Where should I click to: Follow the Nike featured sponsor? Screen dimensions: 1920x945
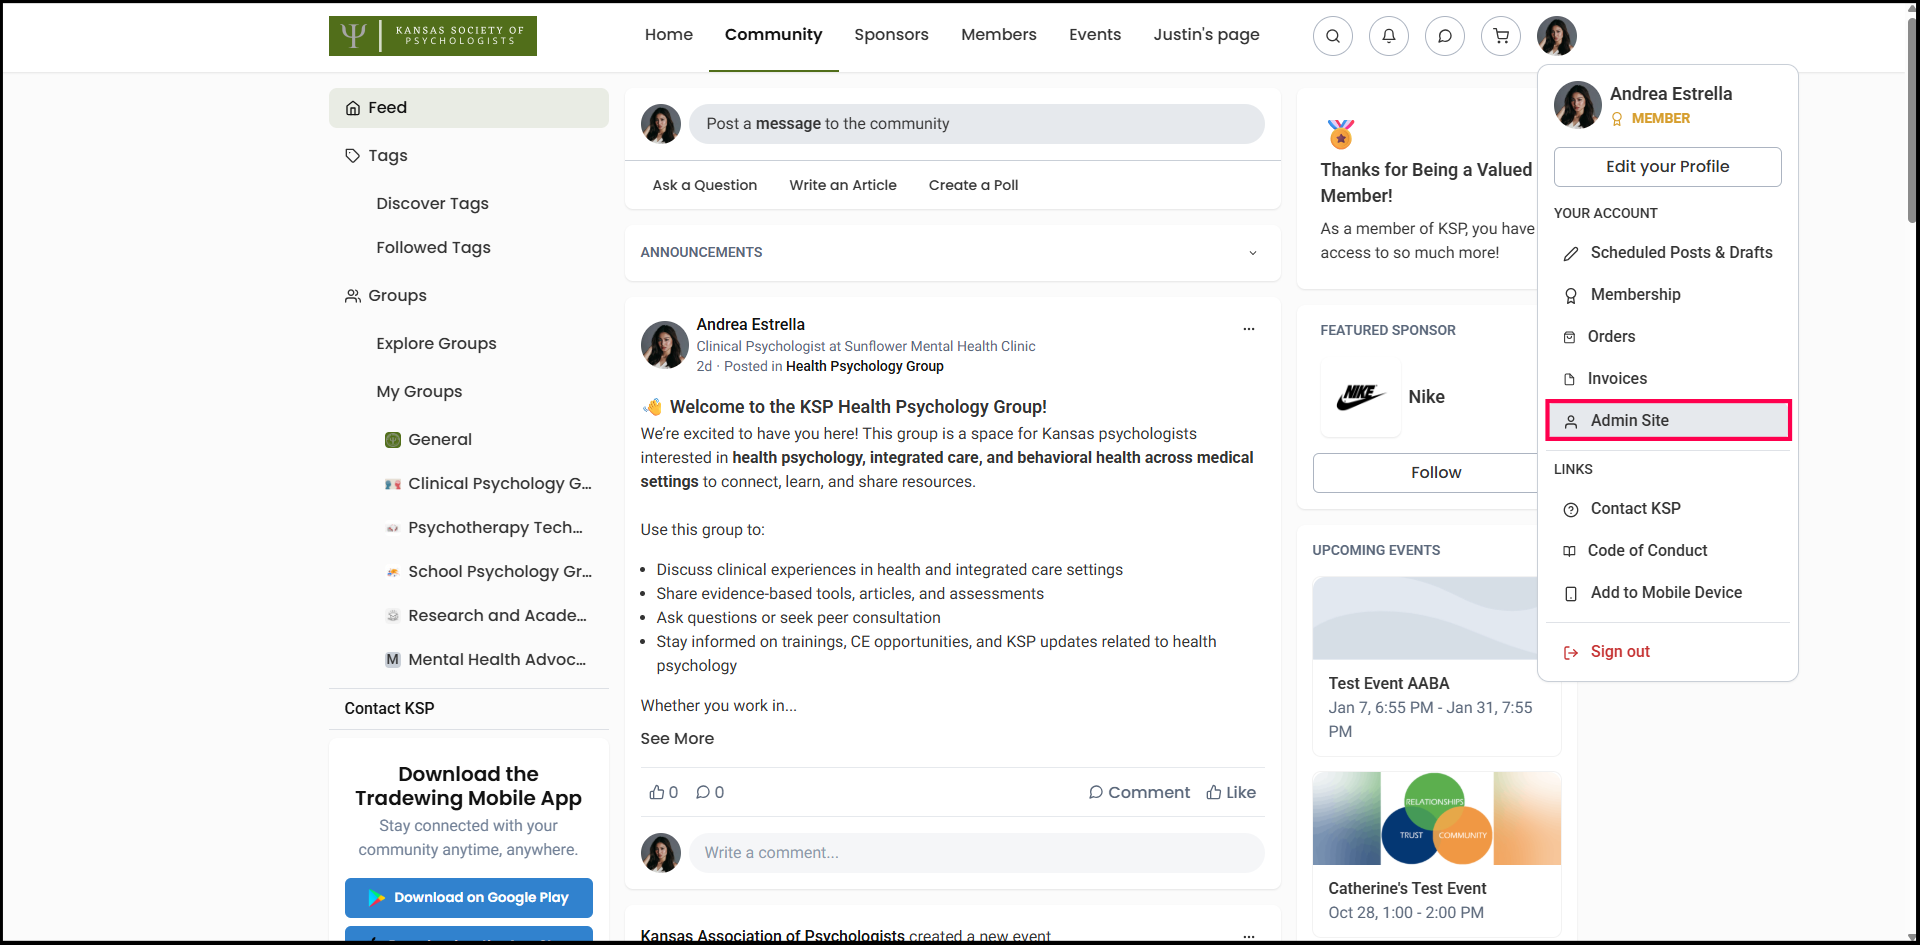[1434, 472]
